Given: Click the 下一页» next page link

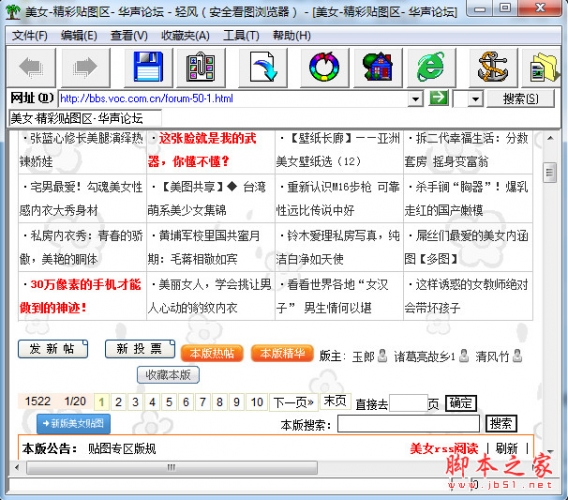Looking at the screenshot, I should [294, 402].
